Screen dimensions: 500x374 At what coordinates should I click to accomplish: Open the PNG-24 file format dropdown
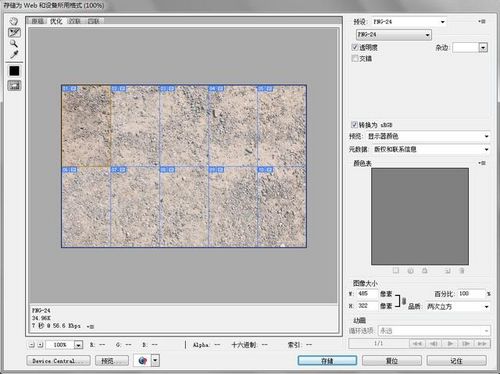pyautogui.click(x=394, y=35)
